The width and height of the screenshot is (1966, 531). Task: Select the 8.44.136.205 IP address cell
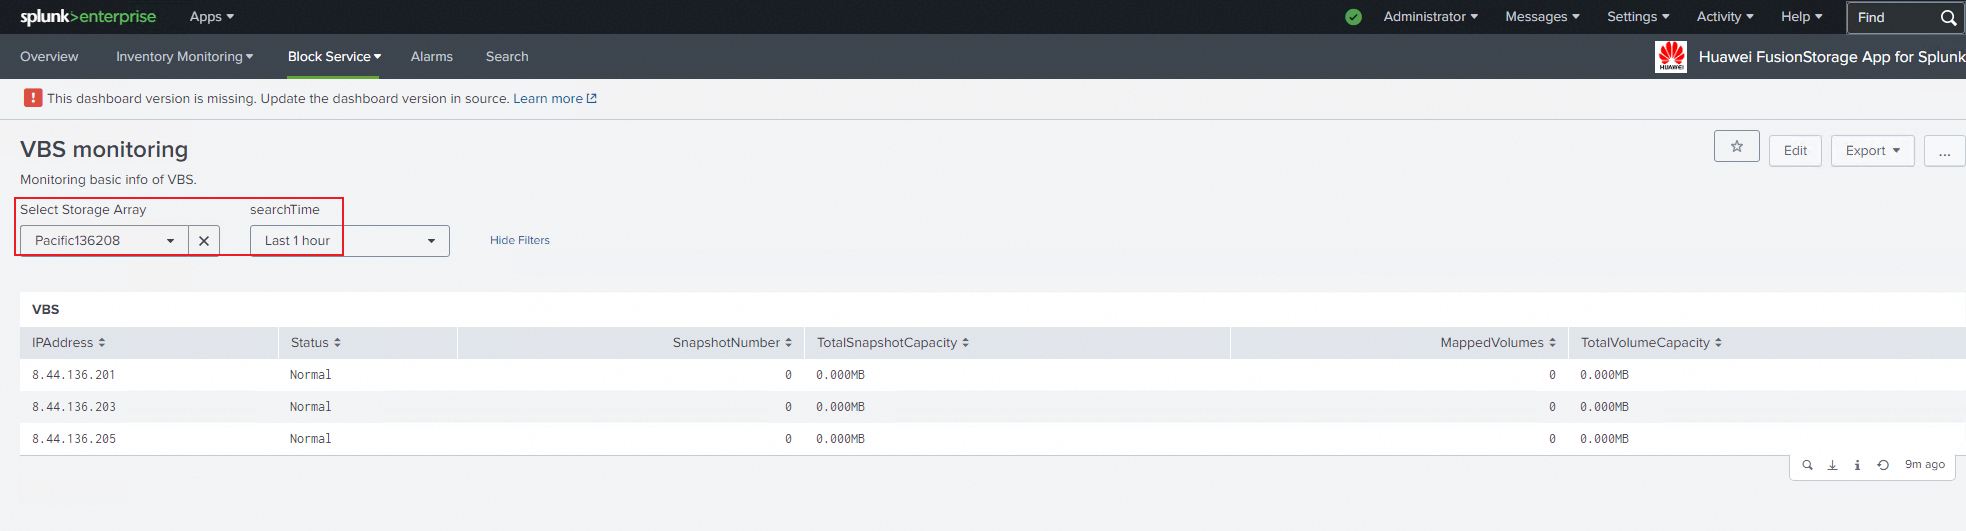coord(74,439)
